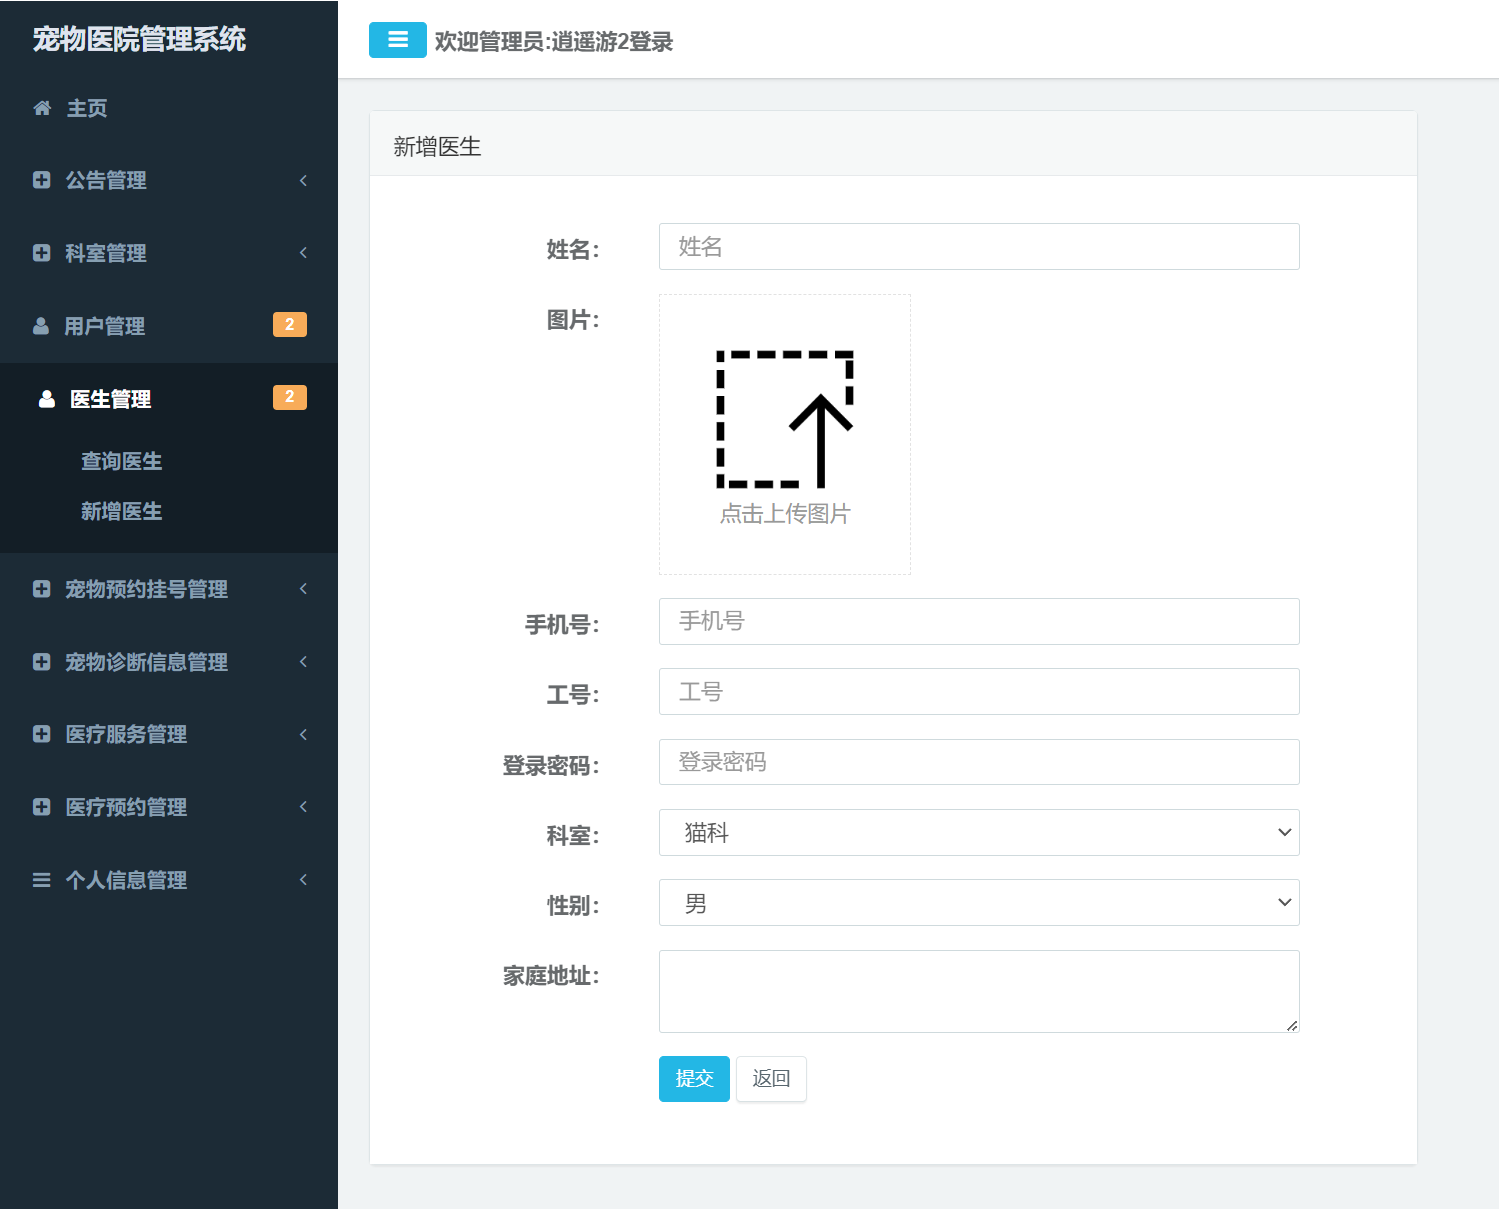Click the list icon beside 个人信息管理
Screen dimensions: 1499x1209
(x=41, y=880)
